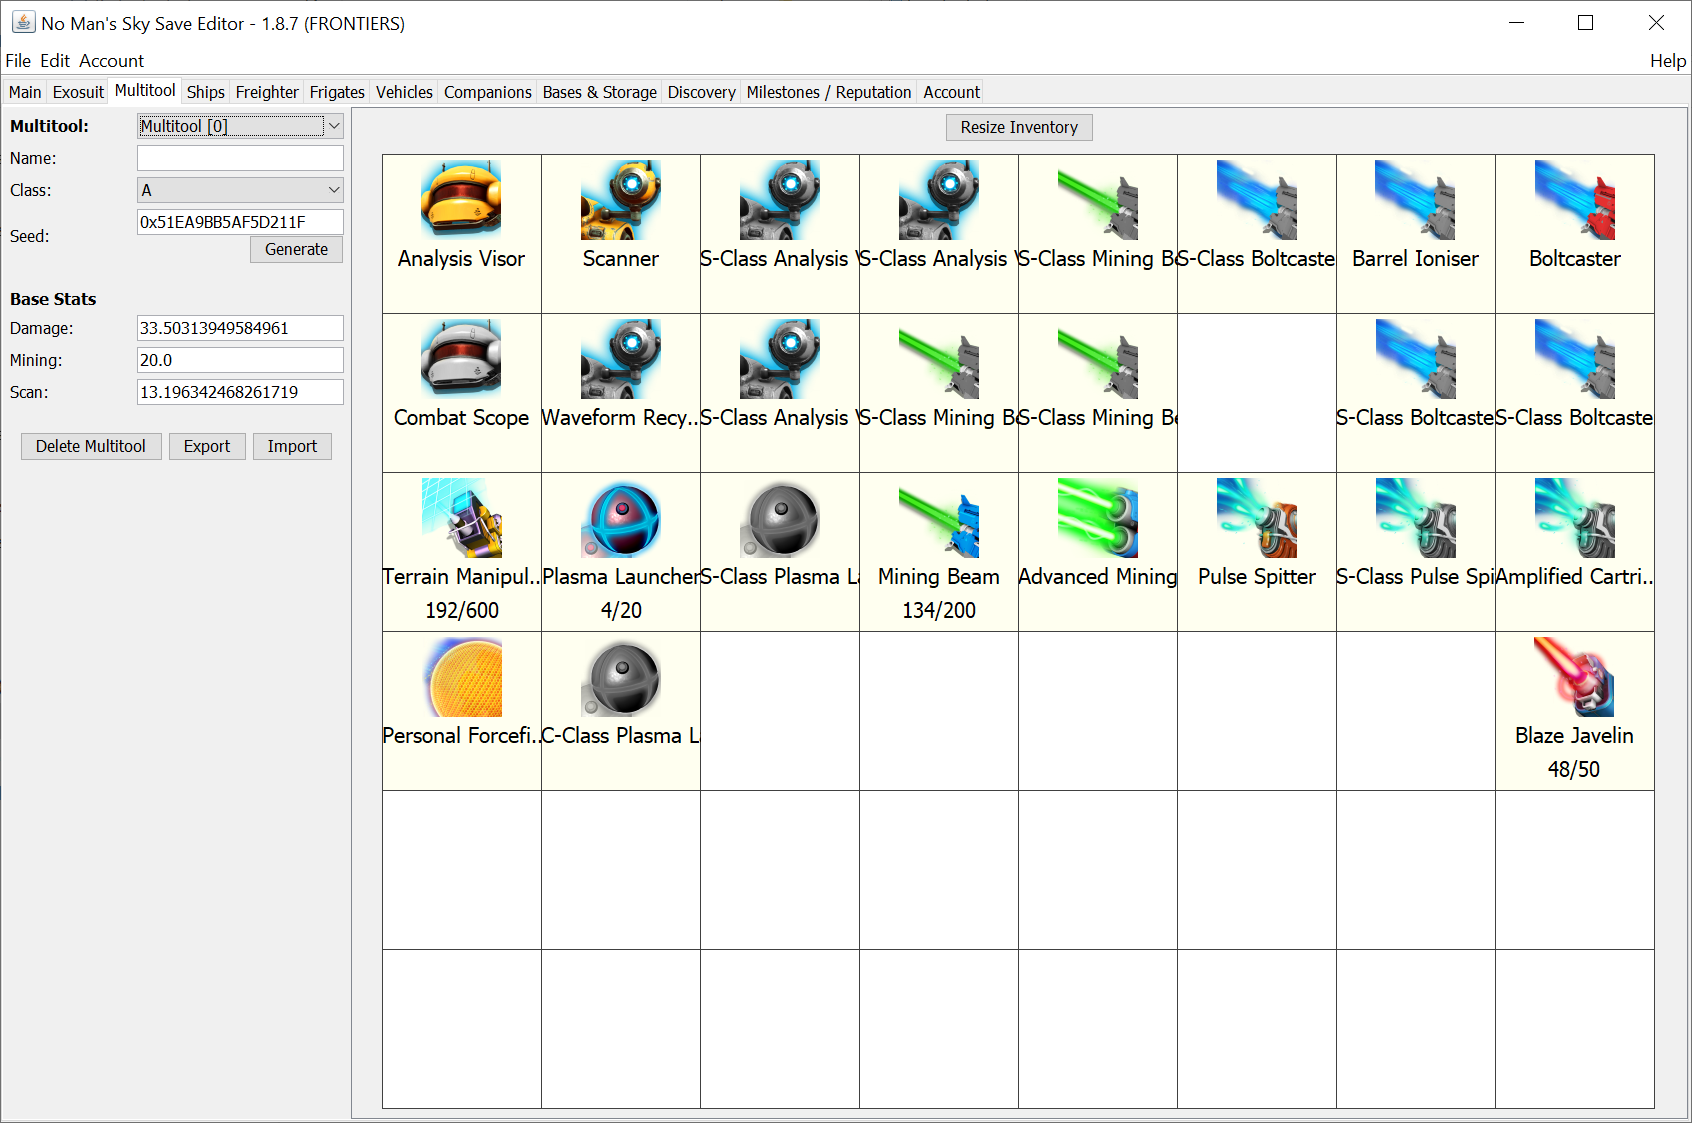The image size is (1692, 1123).
Task: Click the Delete Multitool button
Action: pyautogui.click(x=91, y=446)
